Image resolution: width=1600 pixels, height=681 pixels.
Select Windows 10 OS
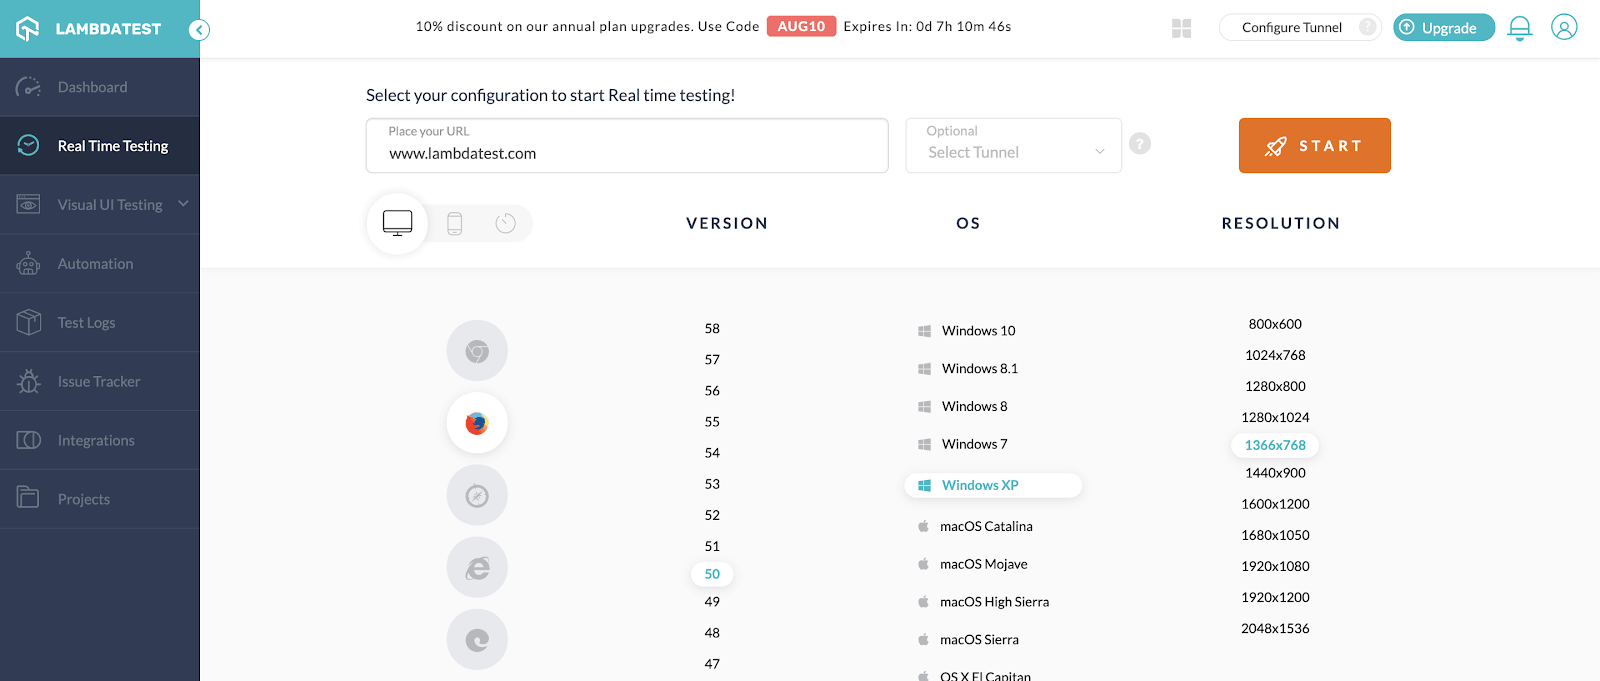[967, 331]
